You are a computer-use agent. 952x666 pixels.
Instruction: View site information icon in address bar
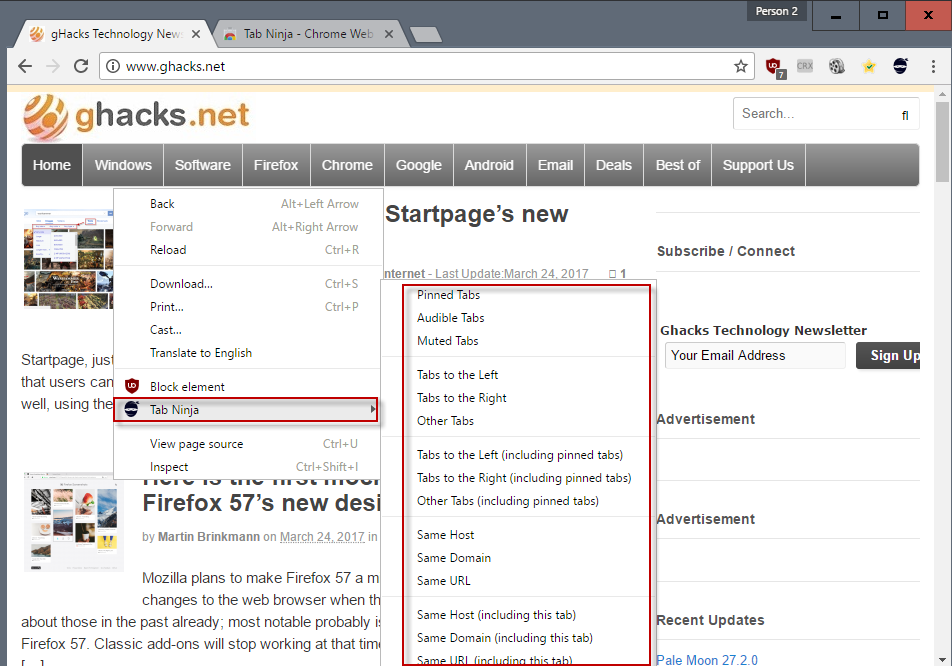(113, 66)
